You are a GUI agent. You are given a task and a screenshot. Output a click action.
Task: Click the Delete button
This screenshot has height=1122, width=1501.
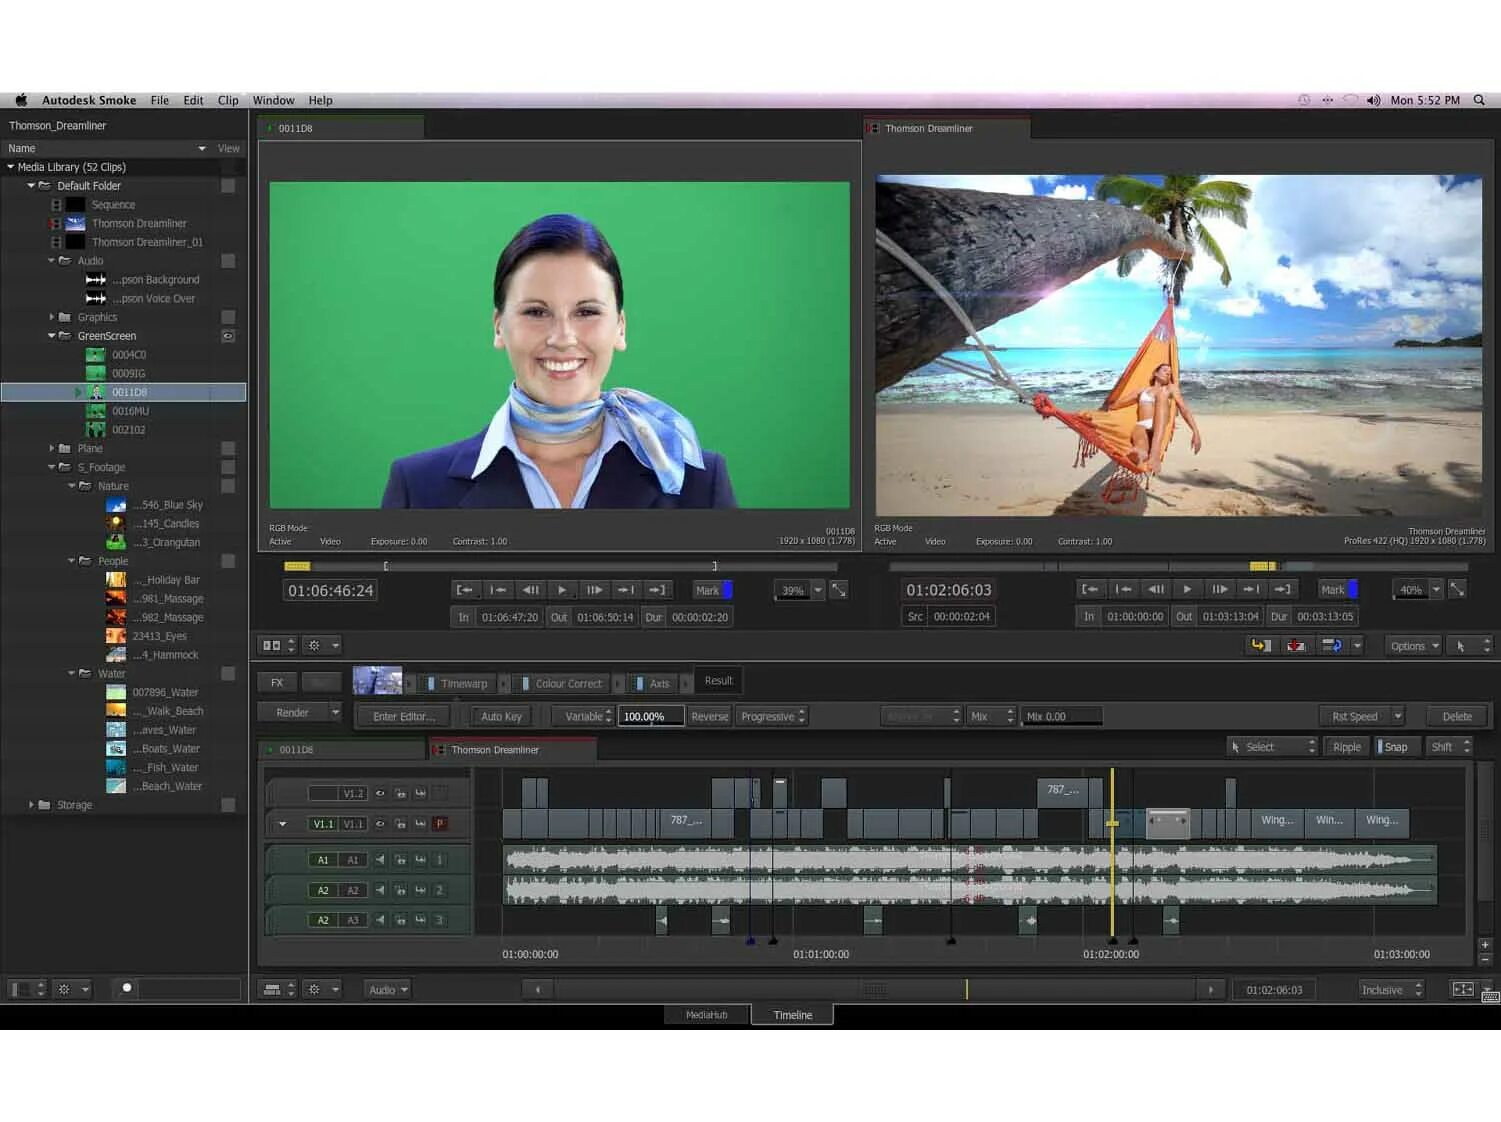tap(1457, 717)
